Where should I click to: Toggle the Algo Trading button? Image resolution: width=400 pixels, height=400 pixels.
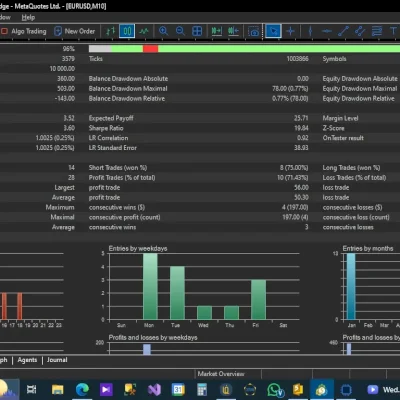[23, 31]
